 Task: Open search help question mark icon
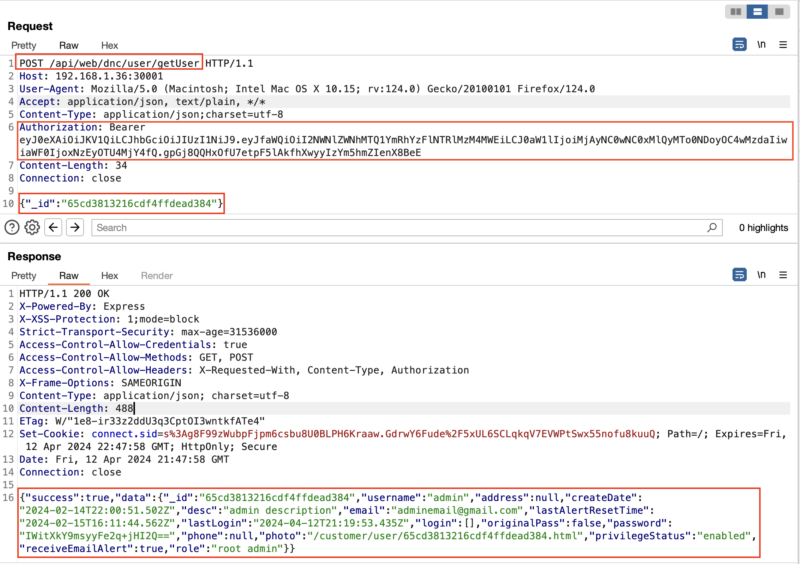pos(12,227)
